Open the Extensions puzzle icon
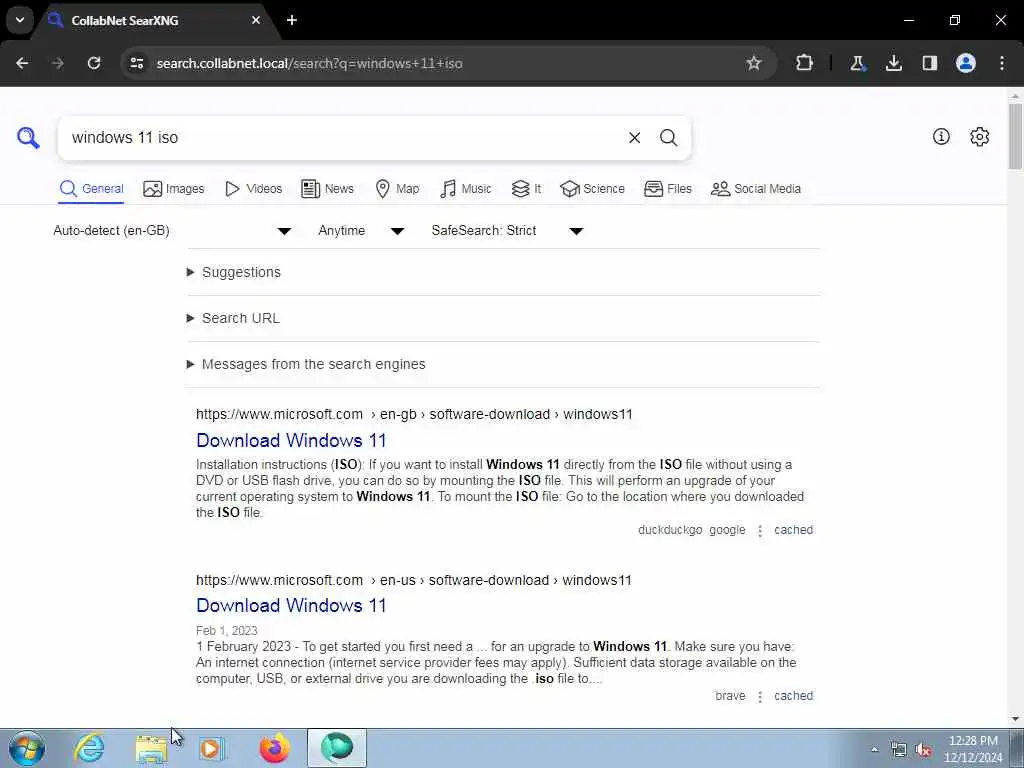This screenshot has height=768, width=1024. point(805,63)
